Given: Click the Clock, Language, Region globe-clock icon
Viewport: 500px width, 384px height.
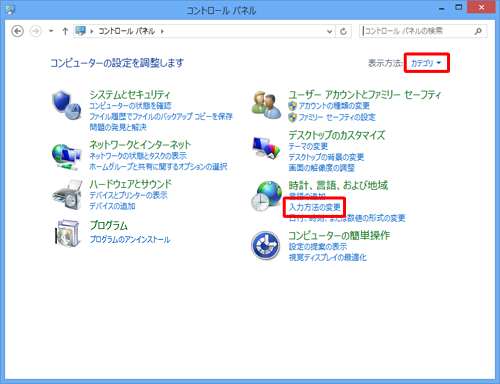Looking at the screenshot, I should coord(266,196).
